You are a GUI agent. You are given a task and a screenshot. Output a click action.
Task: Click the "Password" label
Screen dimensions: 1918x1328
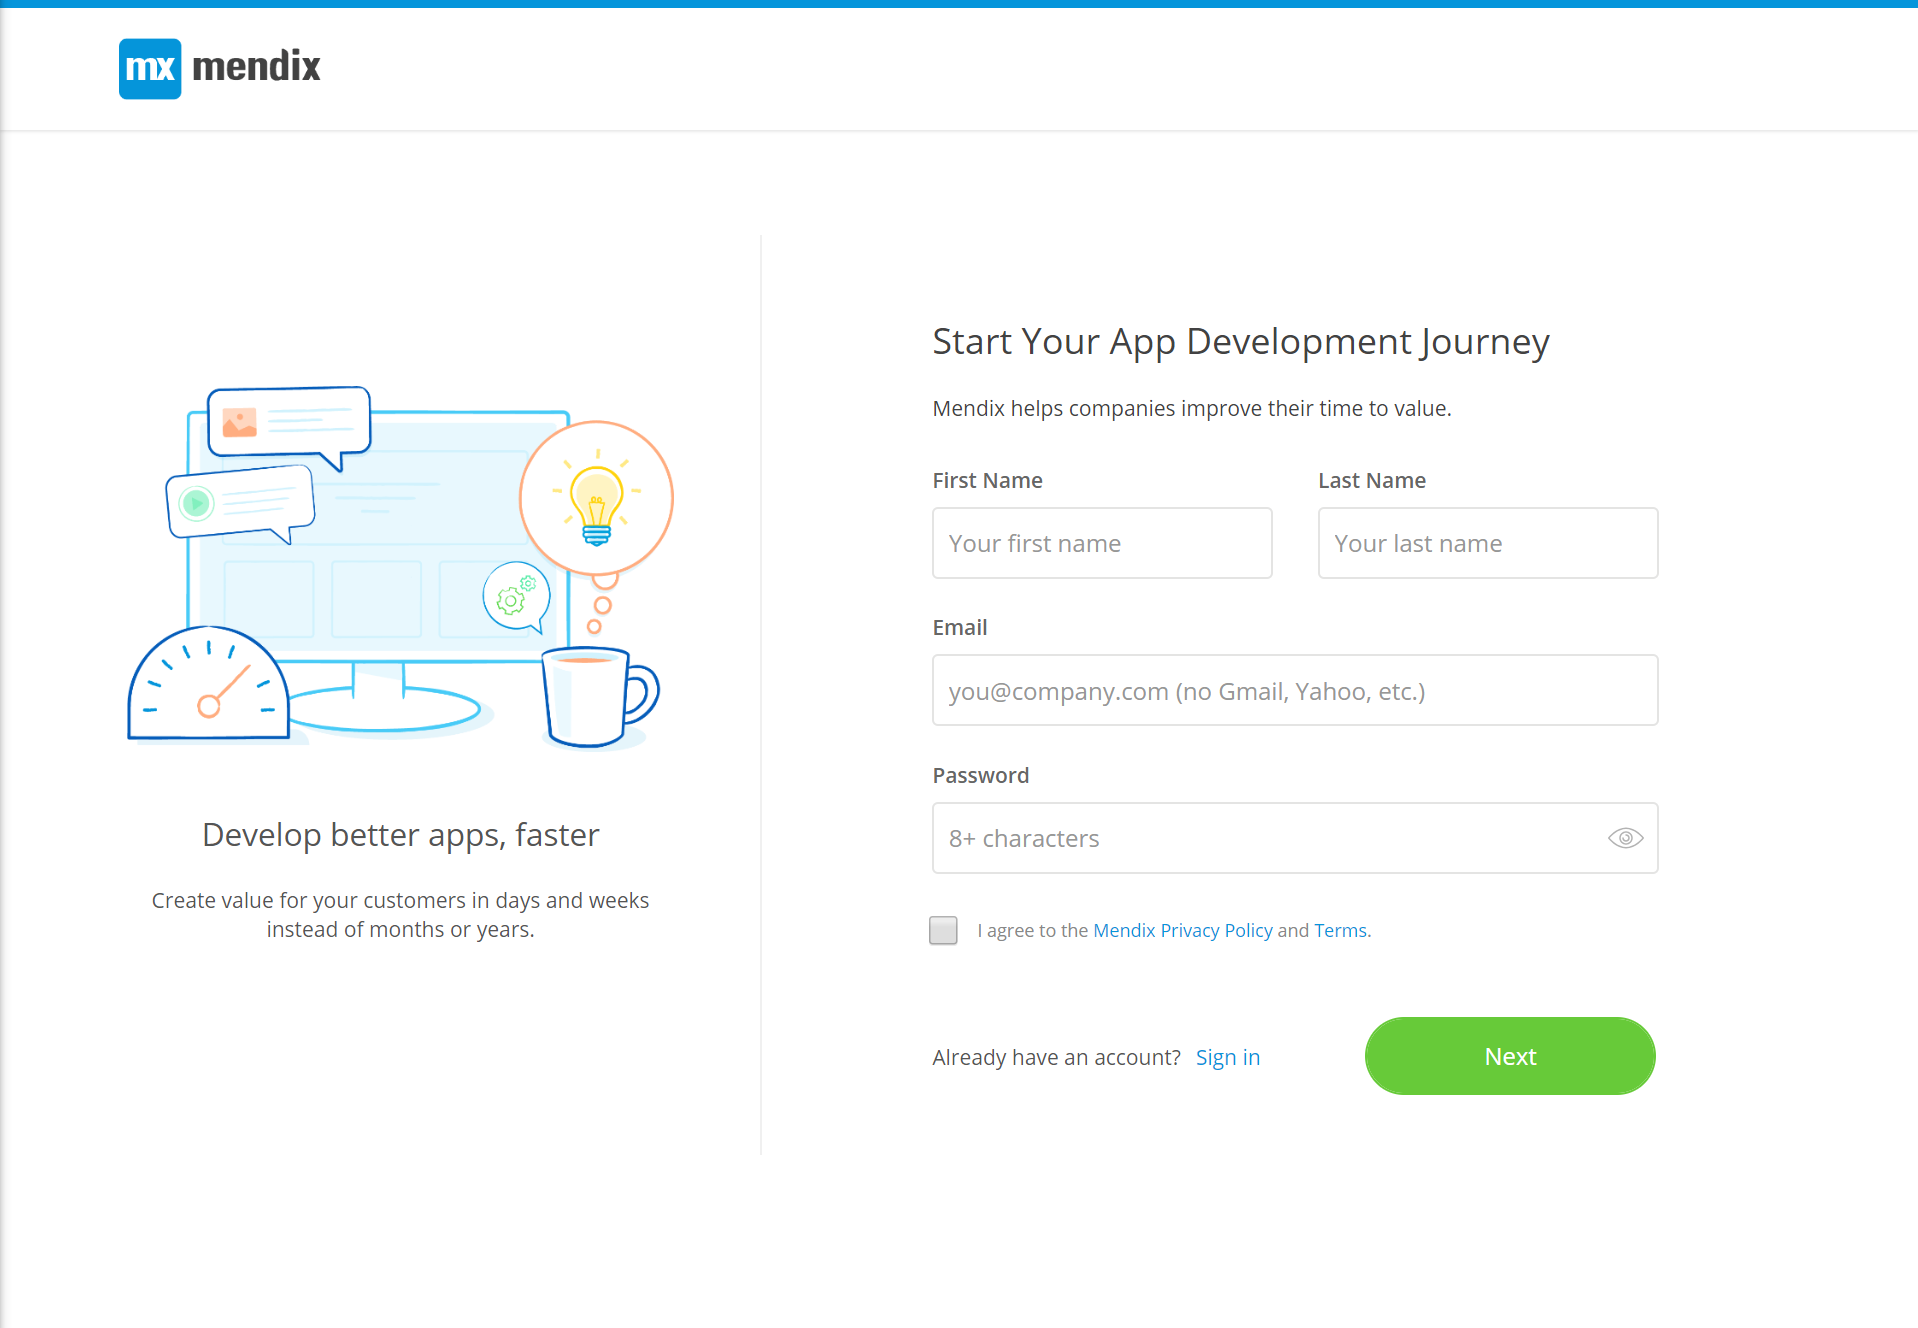click(x=981, y=775)
